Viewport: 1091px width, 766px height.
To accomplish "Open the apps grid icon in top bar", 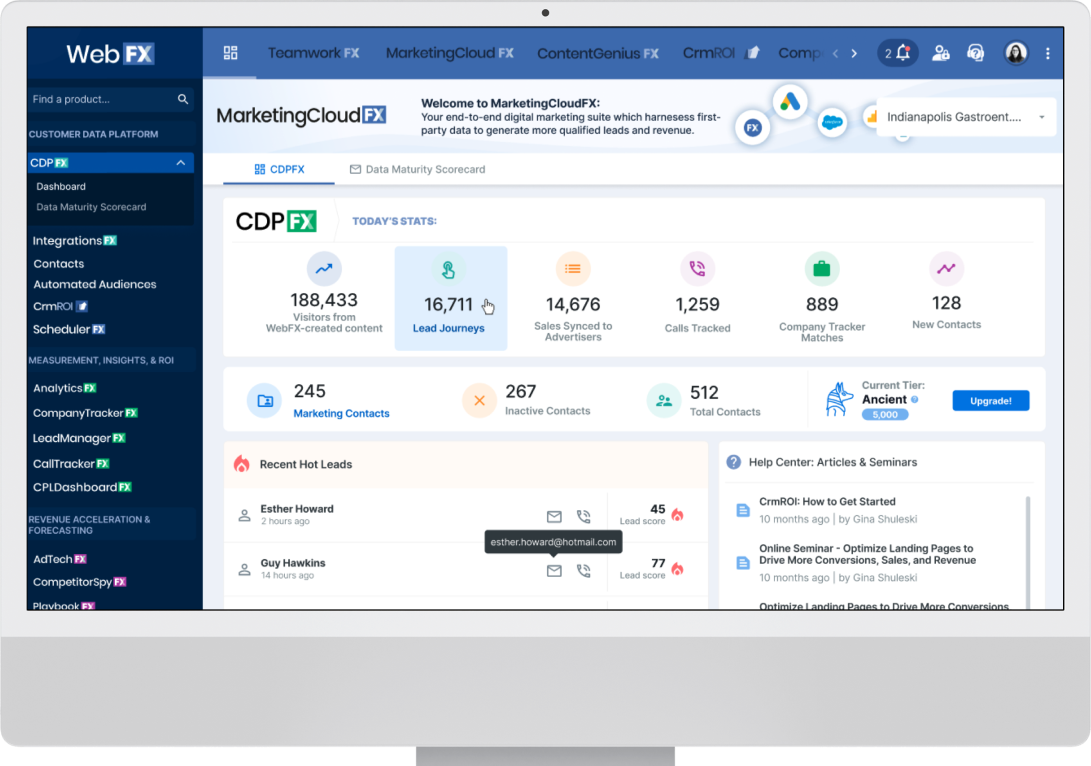I will coord(230,53).
